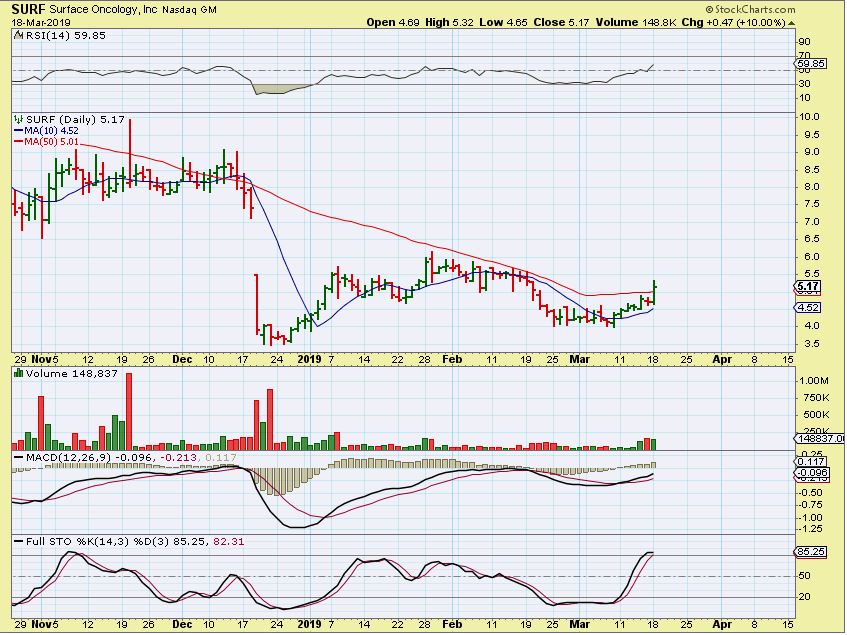This screenshot has width=847, height=635.
Task: Select the red MA(50) 5.01 legend line
Action: pyautogui.click(x=19, y=141)
